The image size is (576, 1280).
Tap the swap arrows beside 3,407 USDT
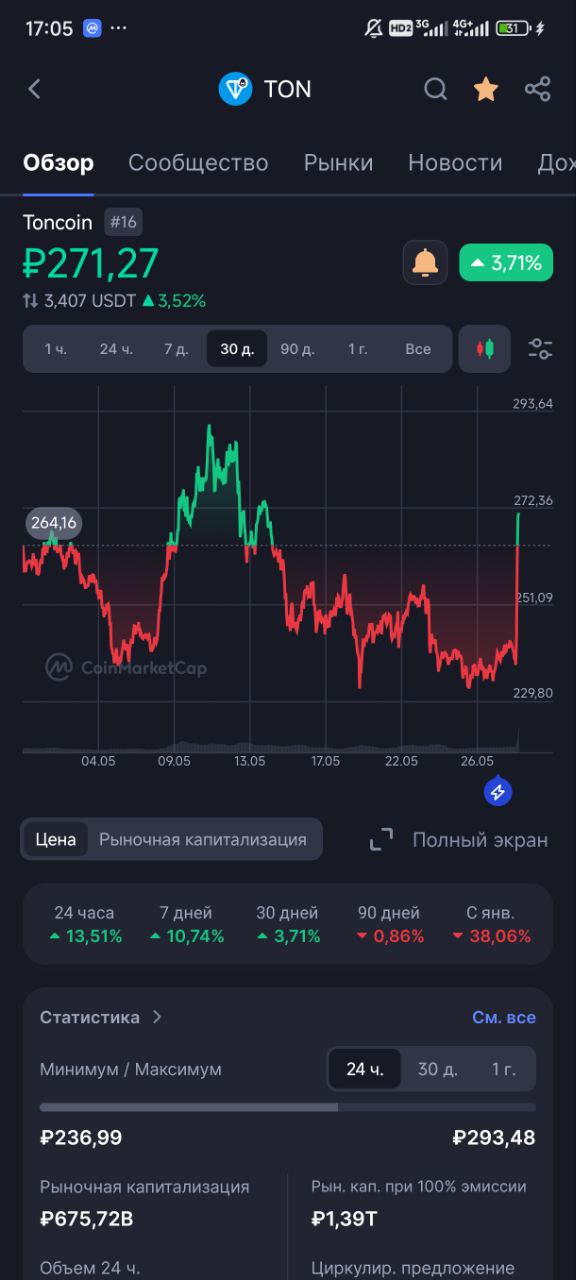(31, 300)
